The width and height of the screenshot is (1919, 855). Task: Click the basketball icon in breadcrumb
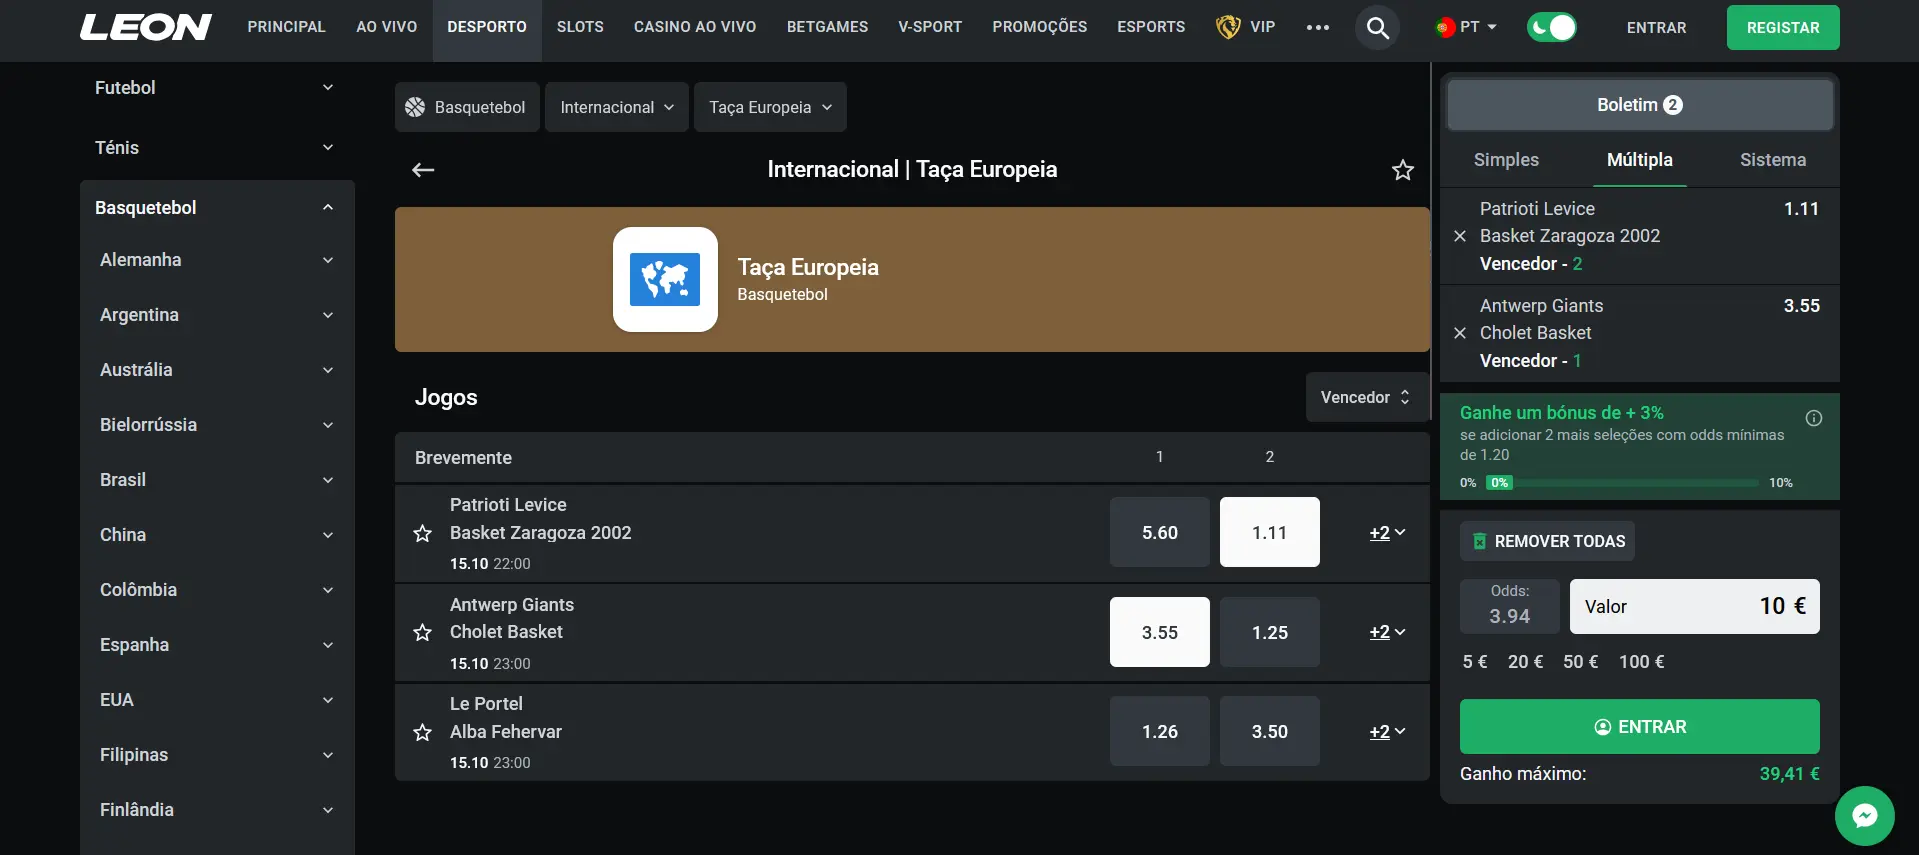415,107
